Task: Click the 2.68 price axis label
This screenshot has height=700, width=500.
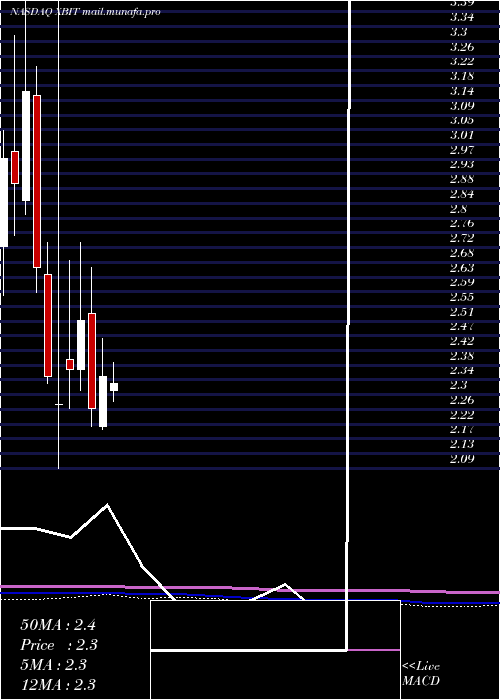Action: [x=462, y=253]
